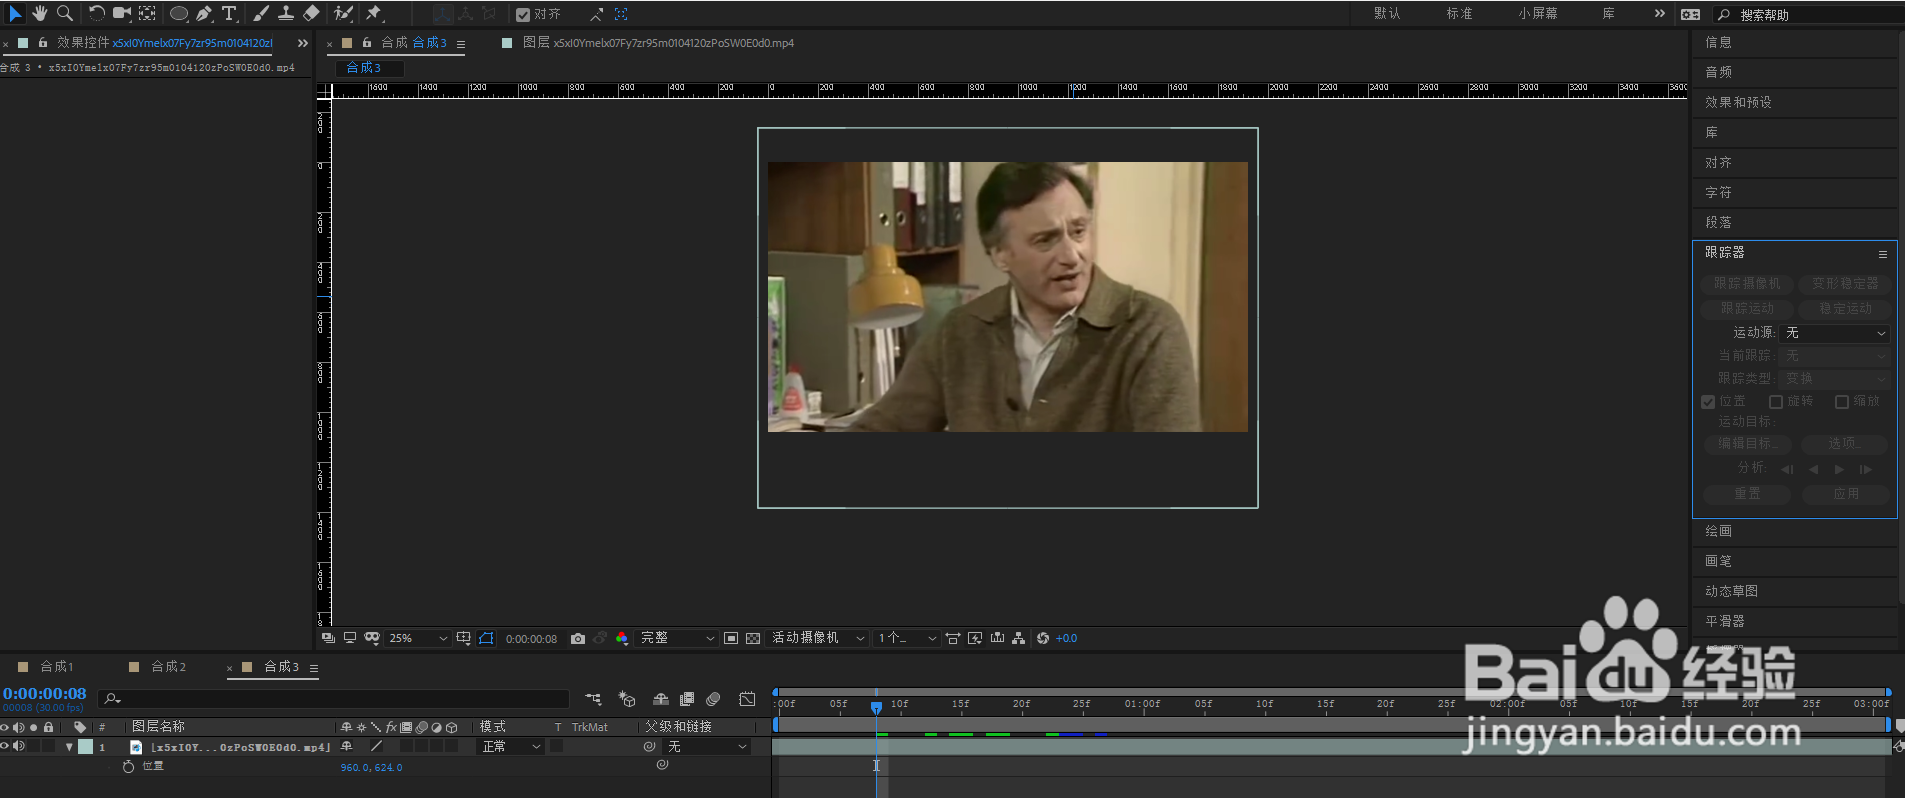Screen dimensions: 1905x798
Task: Select the Pan Behind anchor point tool
Action: click(x=147, y=13)
